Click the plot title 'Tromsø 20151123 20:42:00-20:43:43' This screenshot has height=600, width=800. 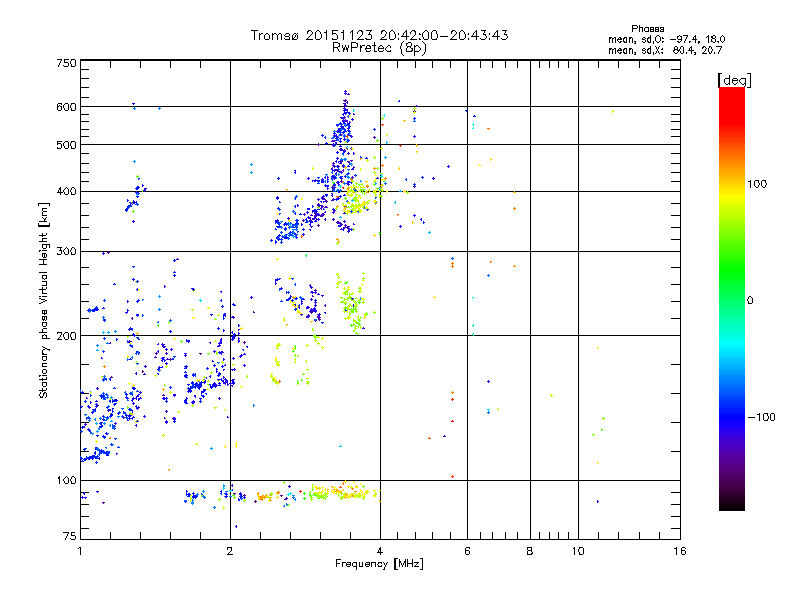tap(379, 35)
